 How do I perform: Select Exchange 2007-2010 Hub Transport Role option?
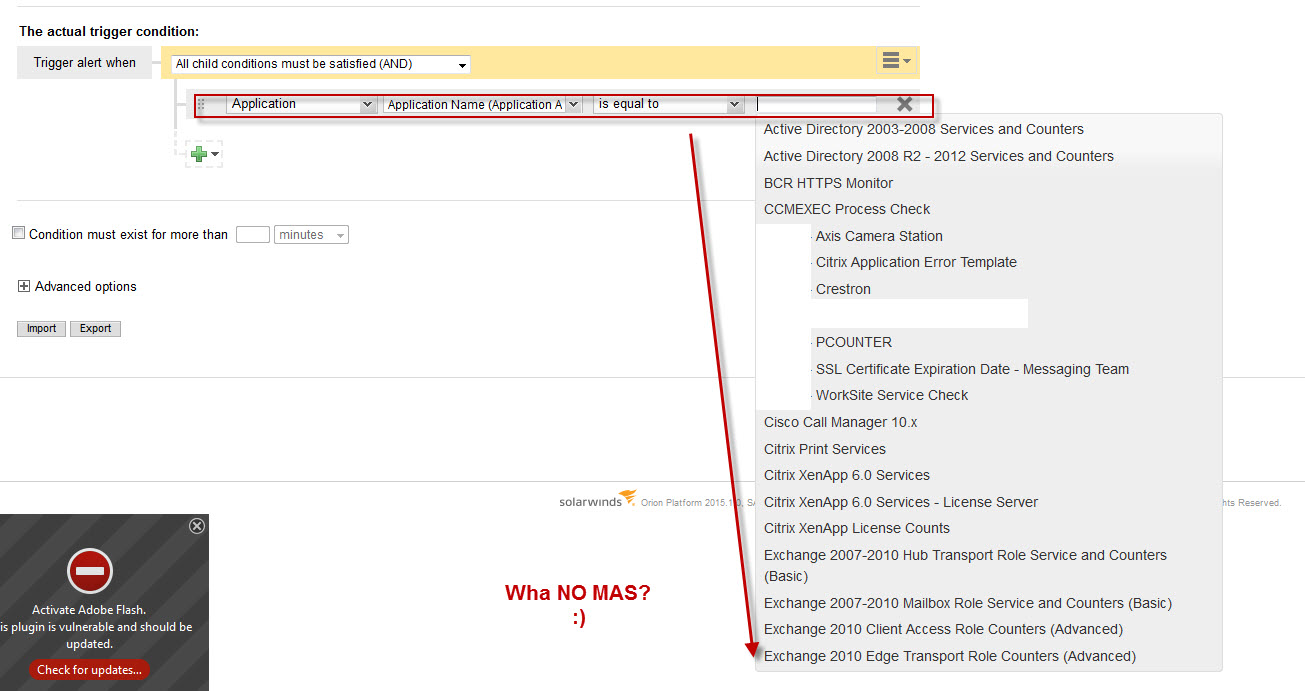(x=965, y=565)
